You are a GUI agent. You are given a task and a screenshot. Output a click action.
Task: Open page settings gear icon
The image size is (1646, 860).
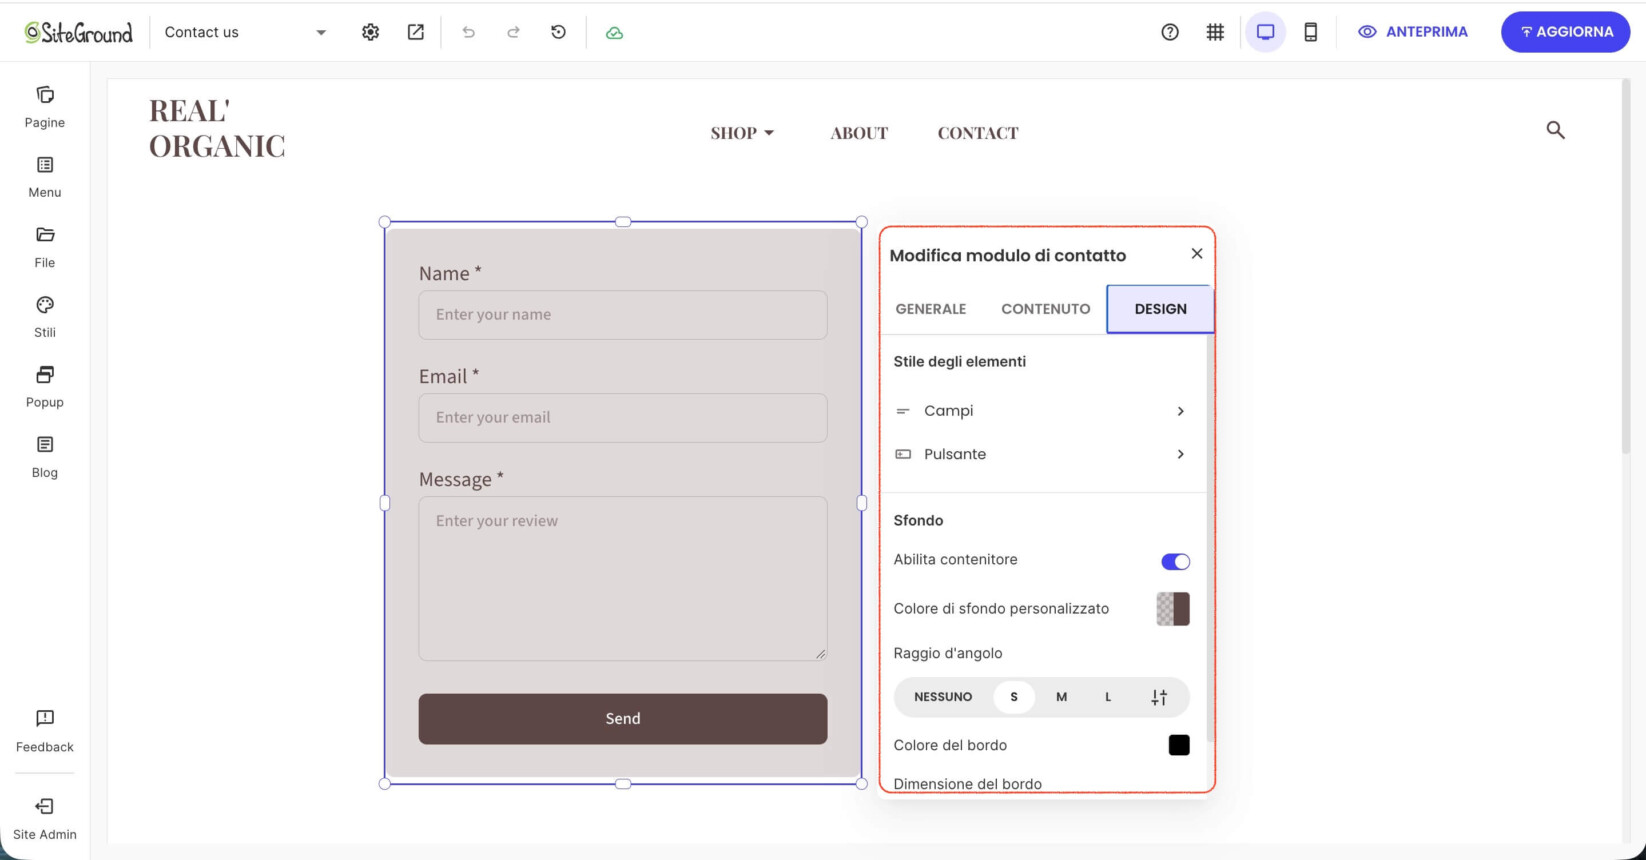click(x=371, y=32)
